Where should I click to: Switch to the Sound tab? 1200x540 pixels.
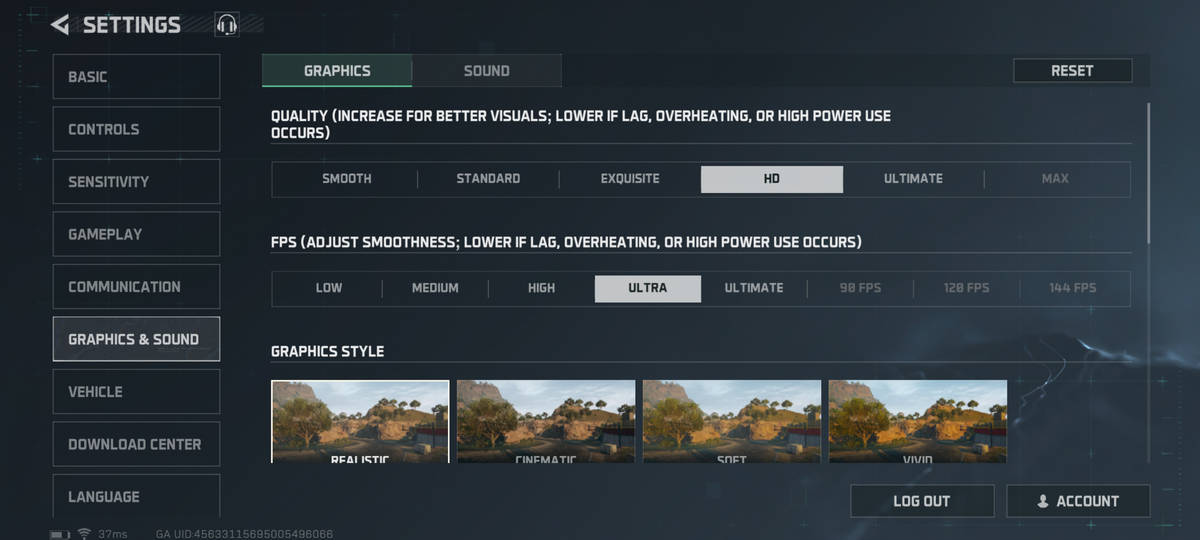(x=486, y=71)
